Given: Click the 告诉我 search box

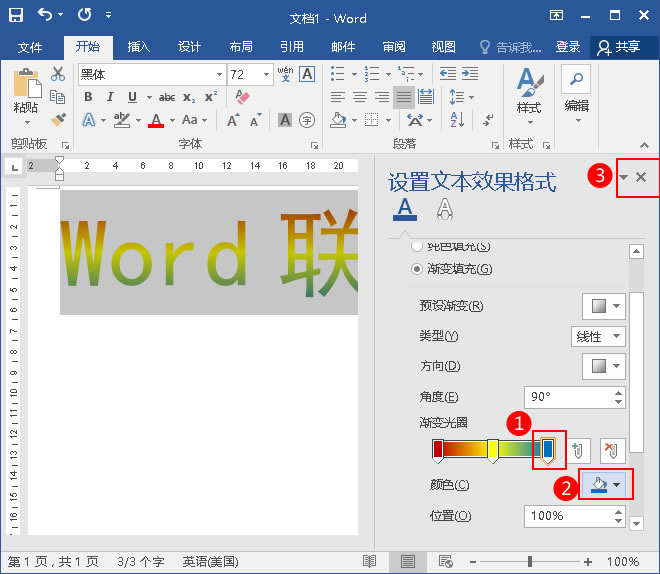Looking at the screenshot, I should (511, 47).
